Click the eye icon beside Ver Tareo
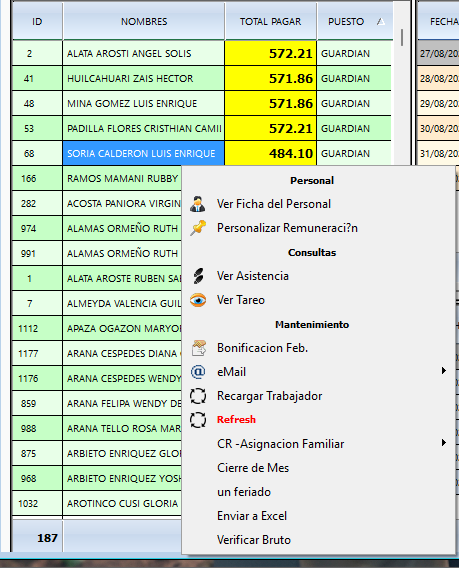The image size is (459, 570). [198, 300]
